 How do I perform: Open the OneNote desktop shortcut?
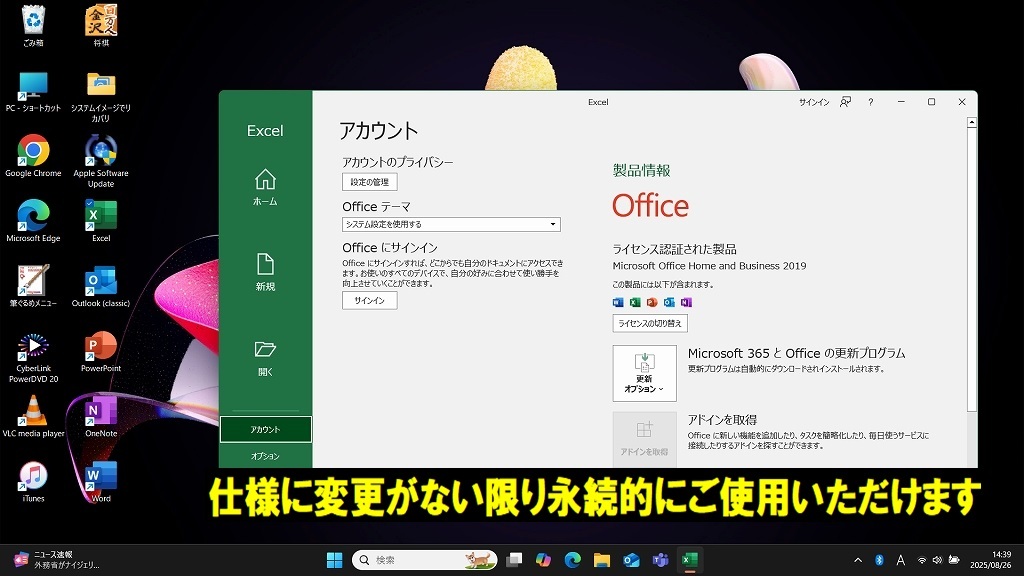101,416
